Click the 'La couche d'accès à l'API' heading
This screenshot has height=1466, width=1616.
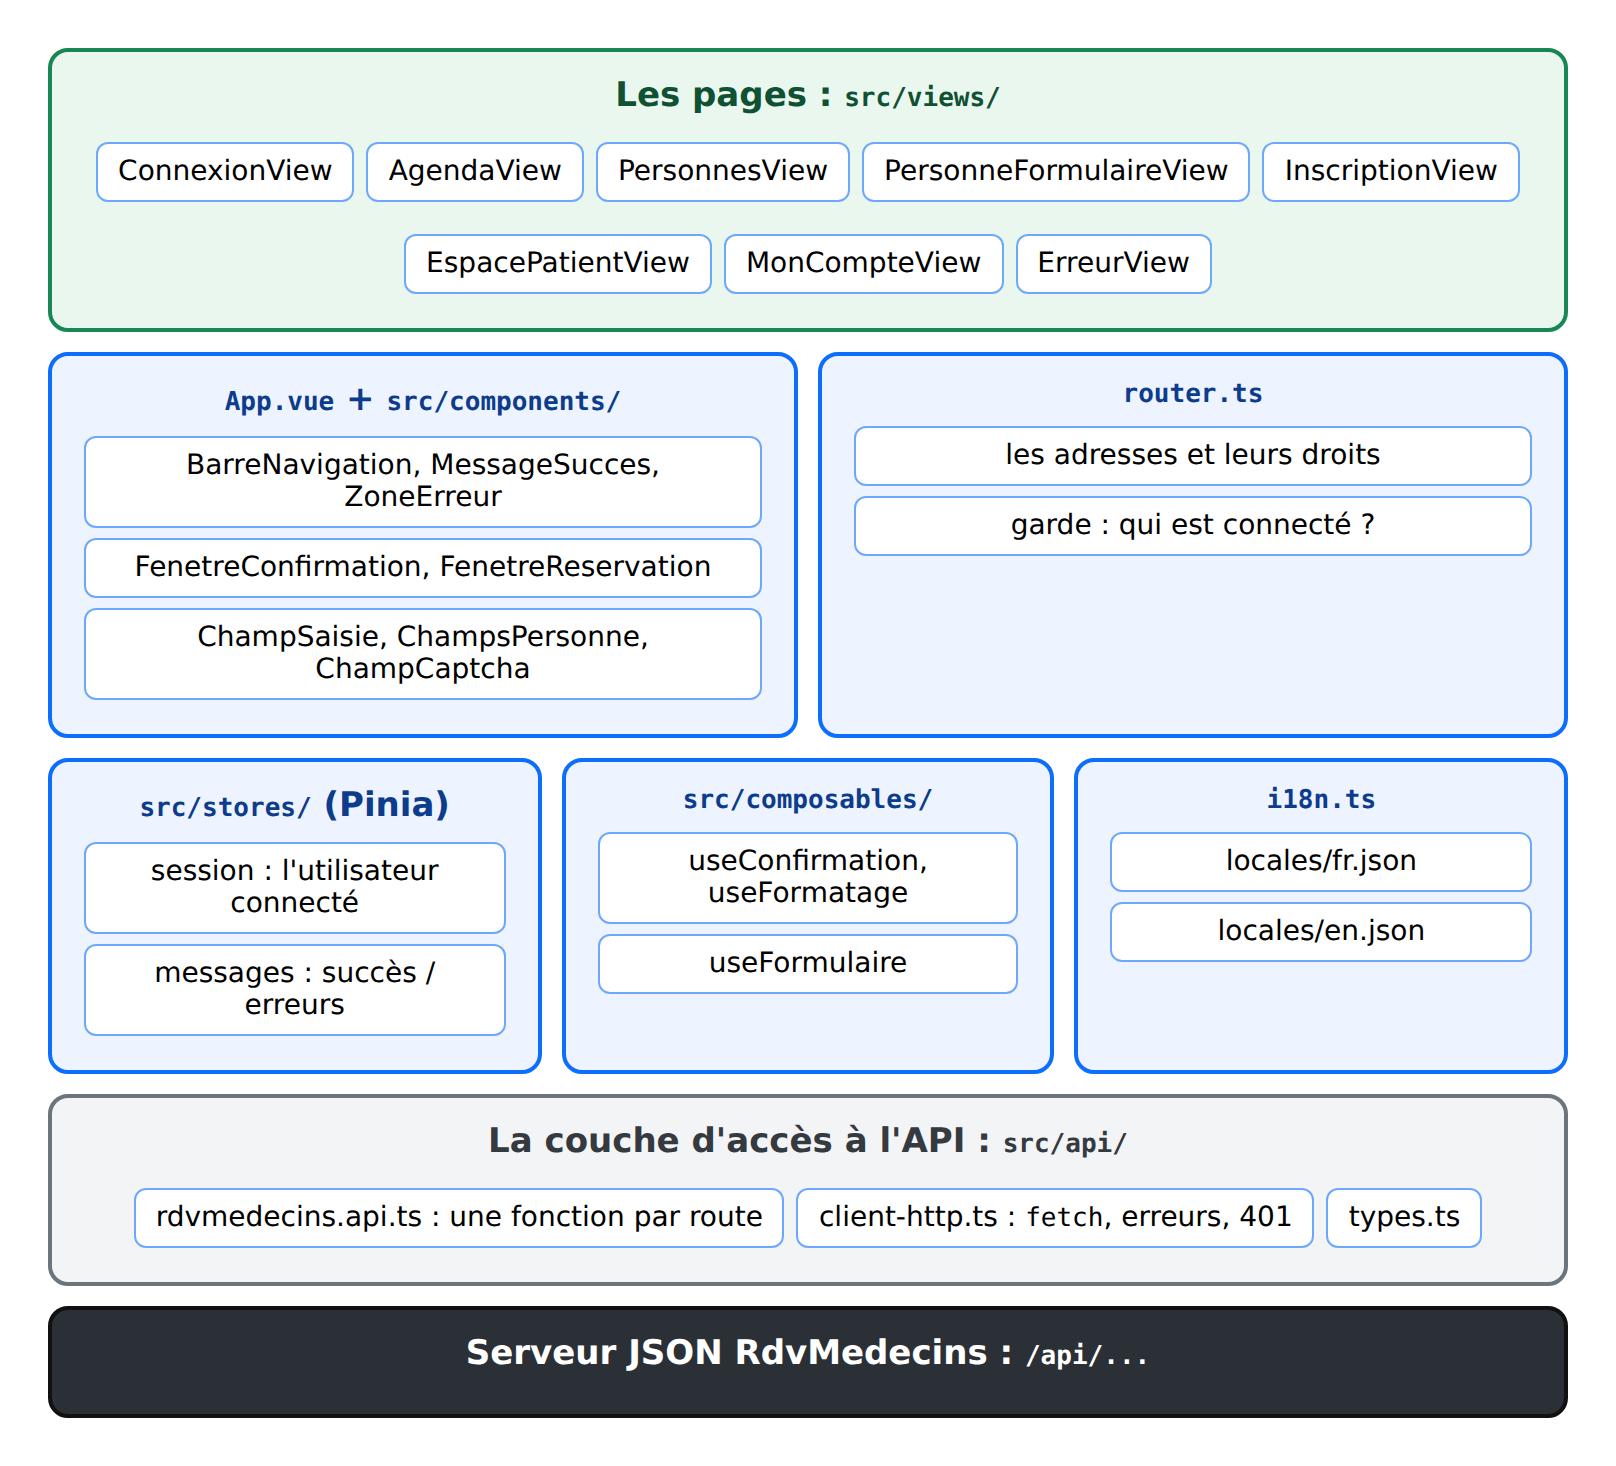pos(808,1141)
